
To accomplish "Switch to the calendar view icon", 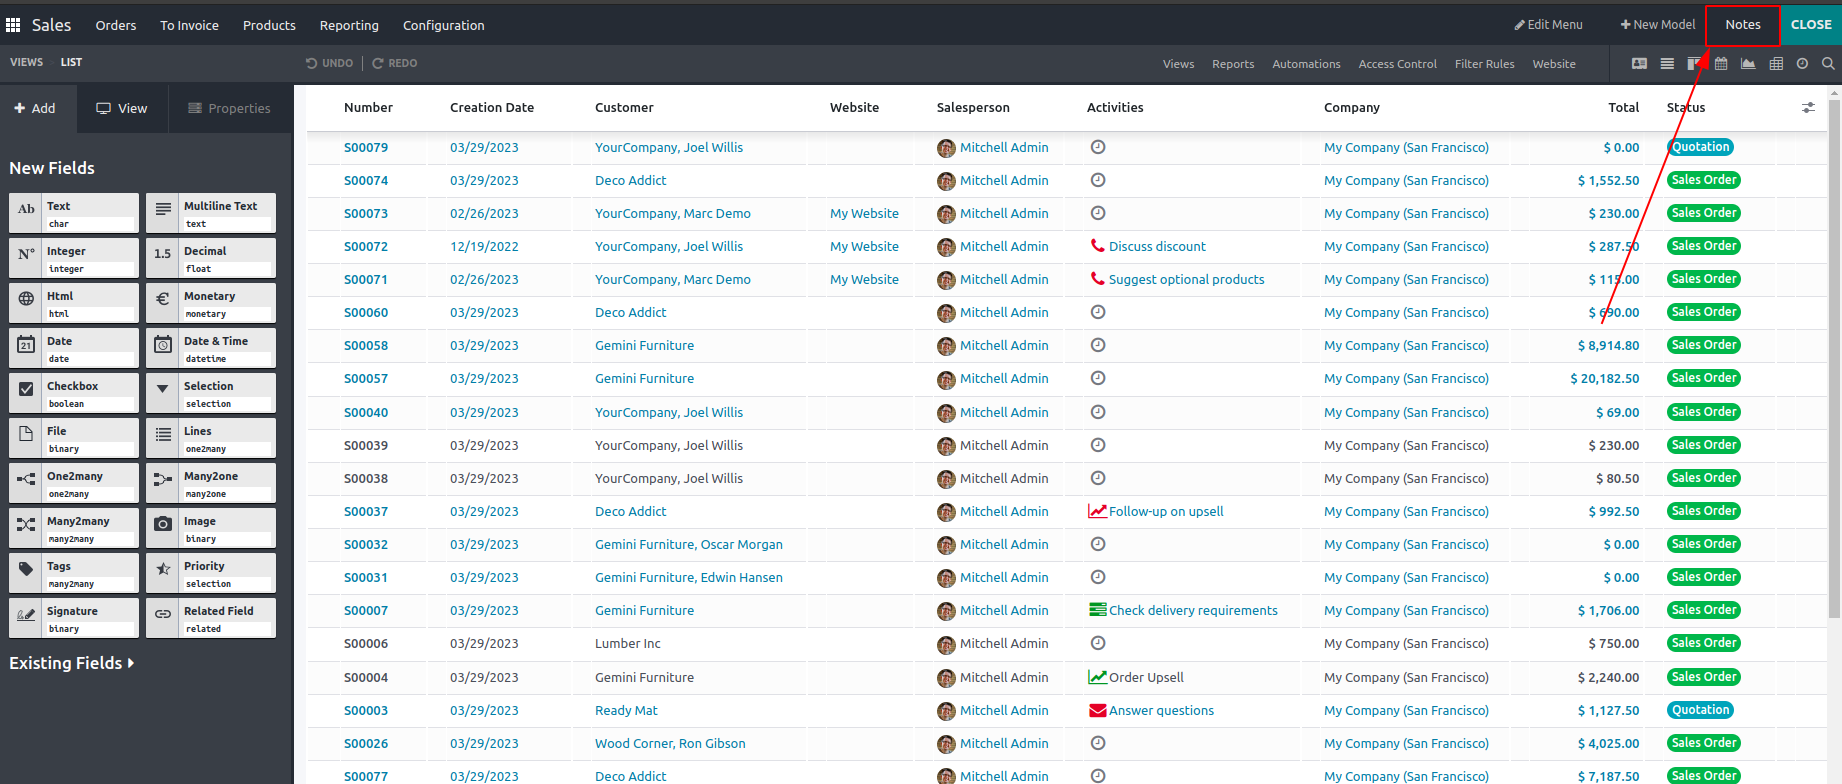I will (1721, 63).
